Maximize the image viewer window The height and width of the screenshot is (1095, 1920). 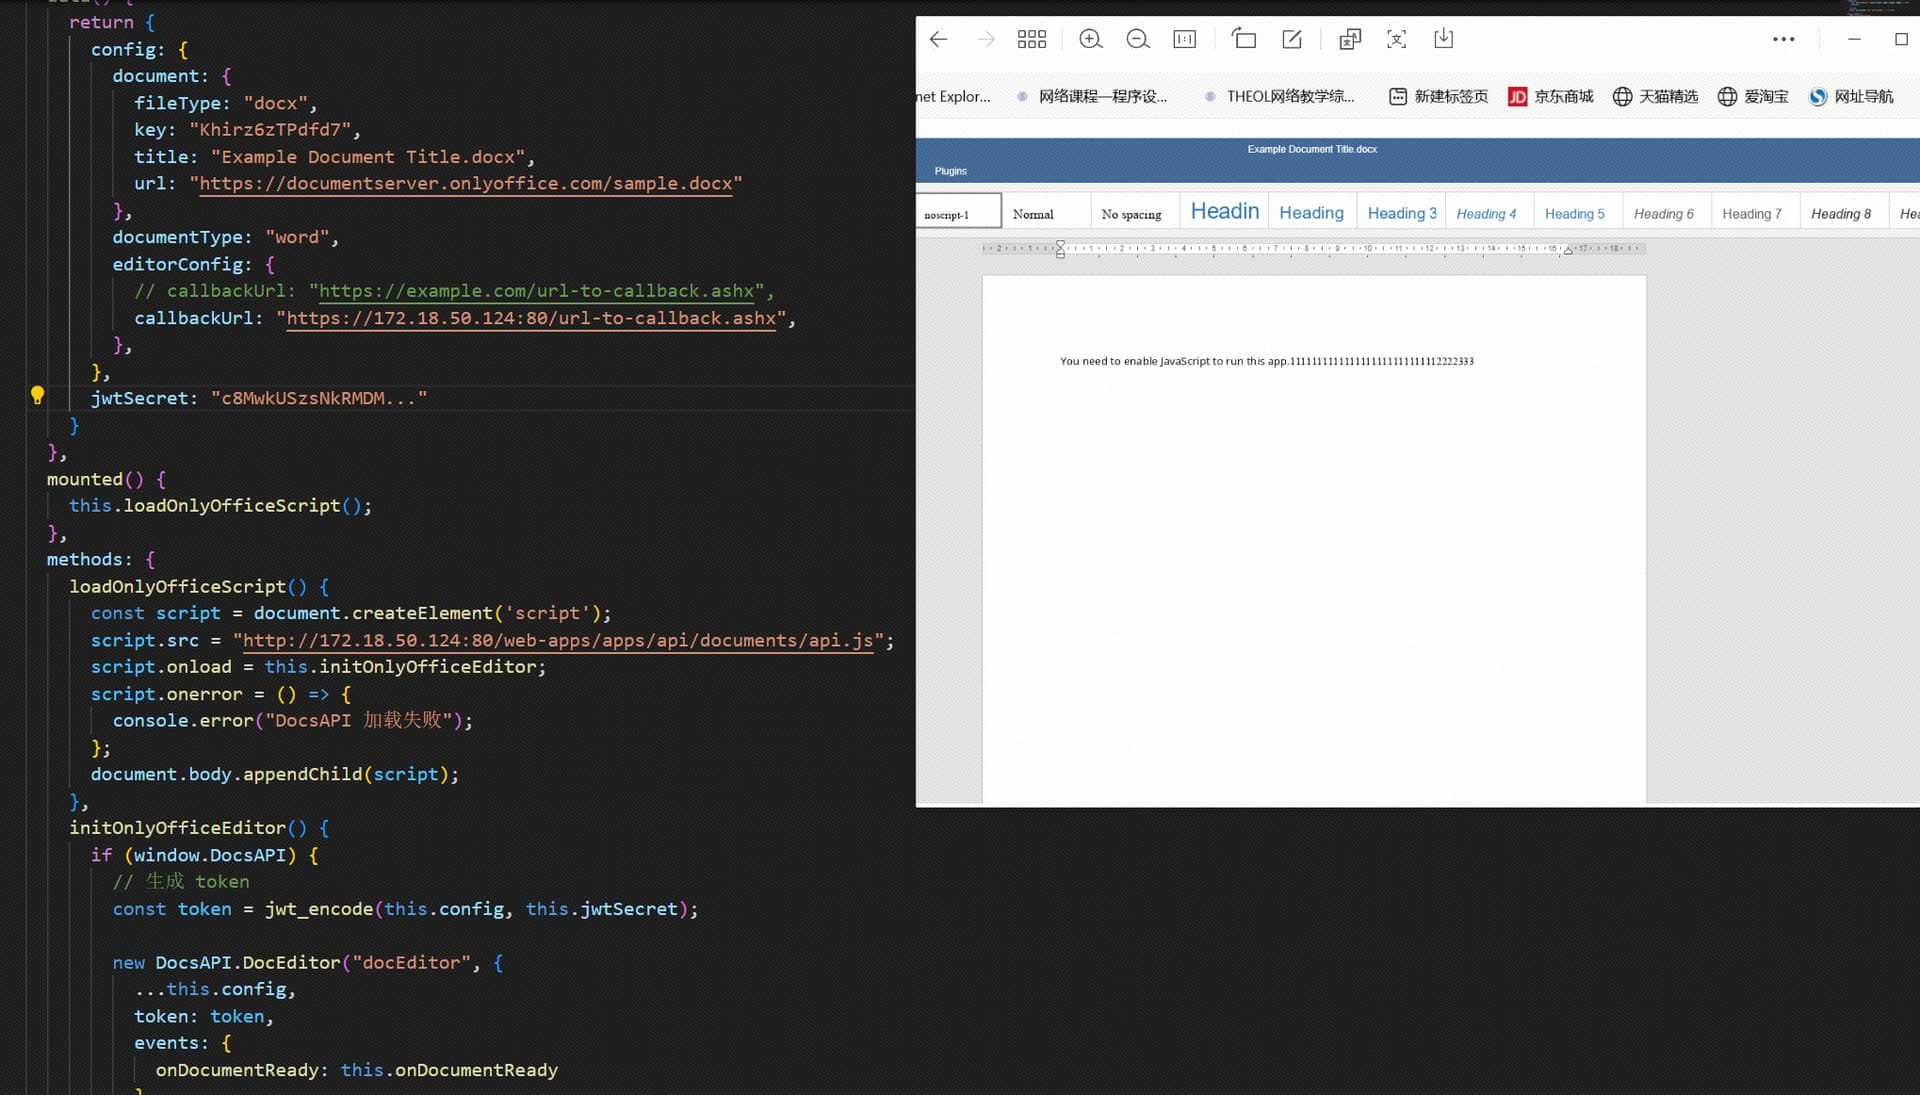(1901, 39)
